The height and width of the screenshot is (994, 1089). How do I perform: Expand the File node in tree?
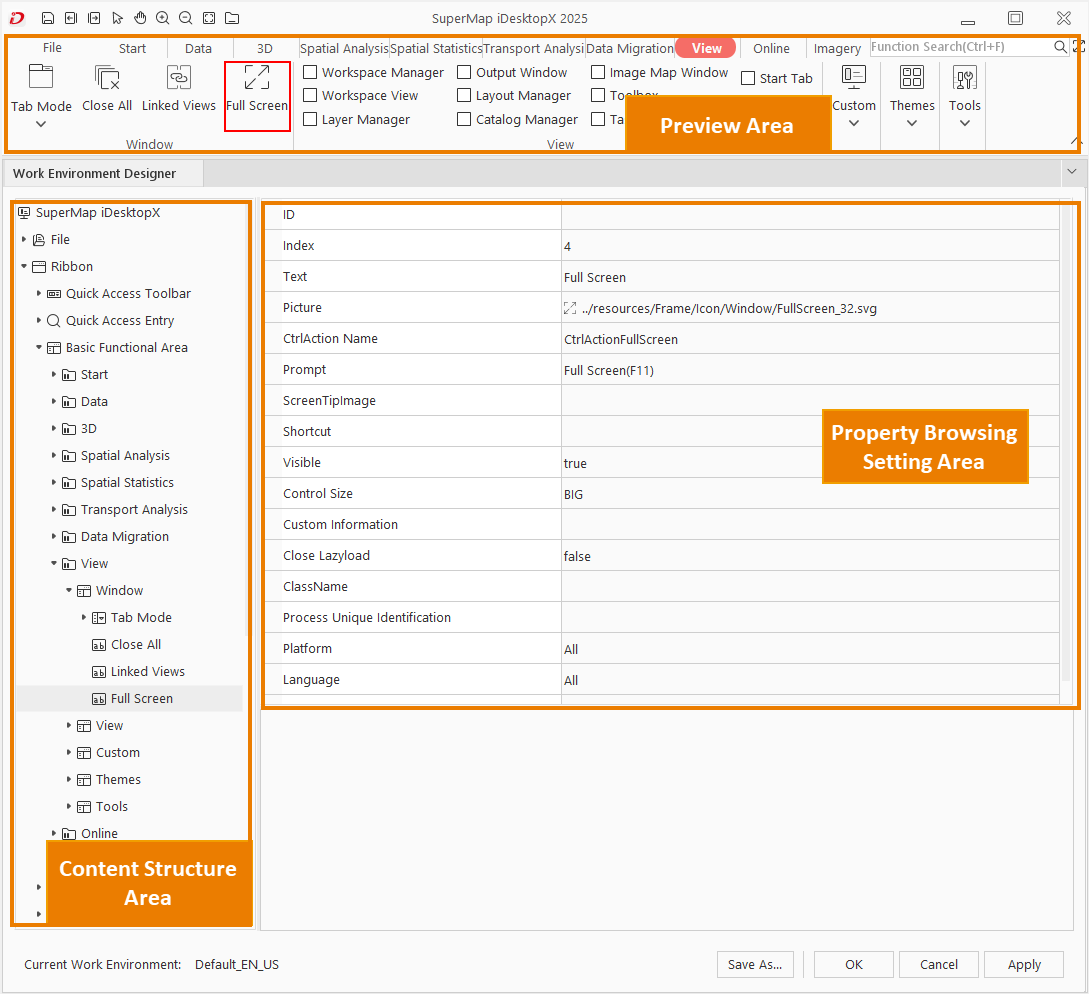(24, 240)
